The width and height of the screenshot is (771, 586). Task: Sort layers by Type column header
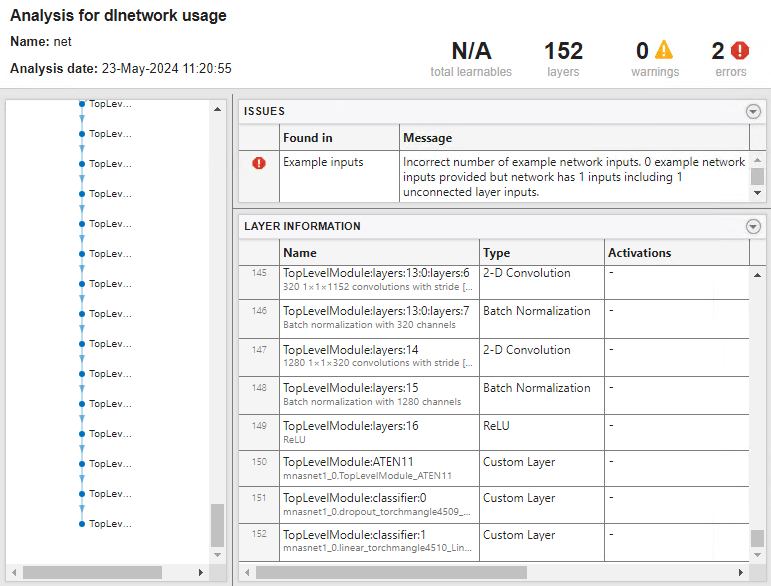click(x=541, y=253)
